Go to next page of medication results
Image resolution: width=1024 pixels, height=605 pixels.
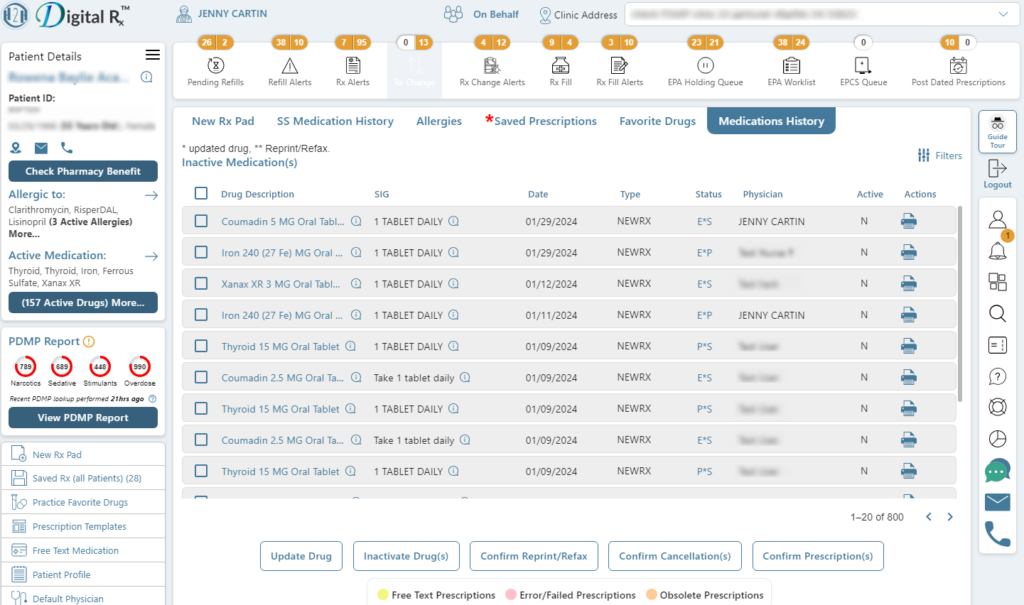point(950,517)
